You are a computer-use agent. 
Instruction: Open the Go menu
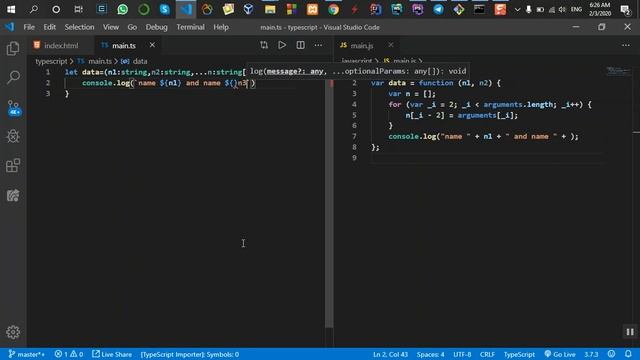132,27
